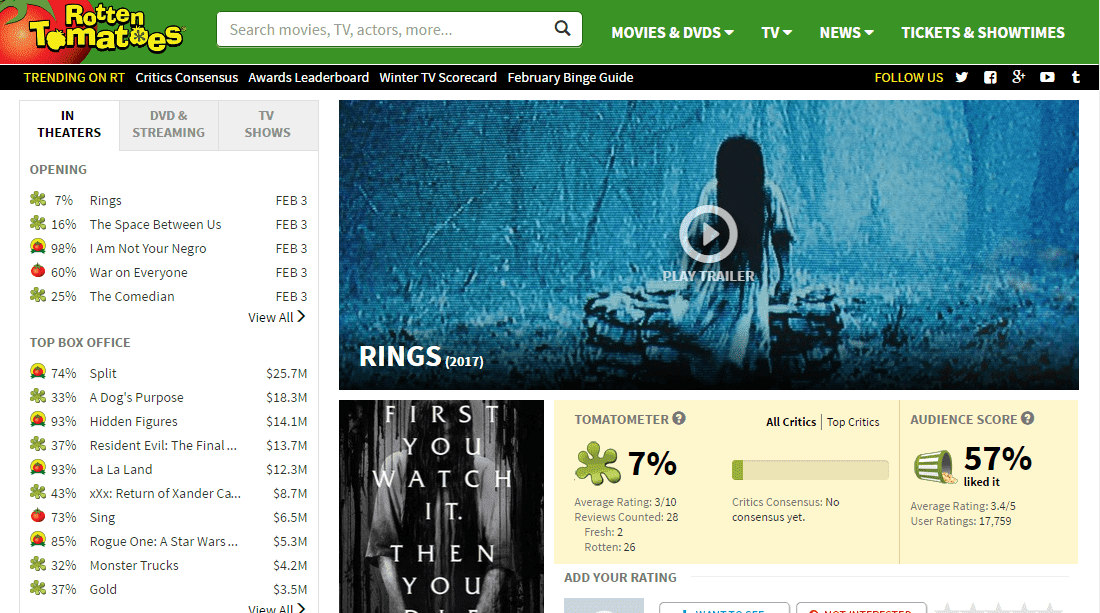Click the green splat beside 7% Tomatometer score

point(597,464)
